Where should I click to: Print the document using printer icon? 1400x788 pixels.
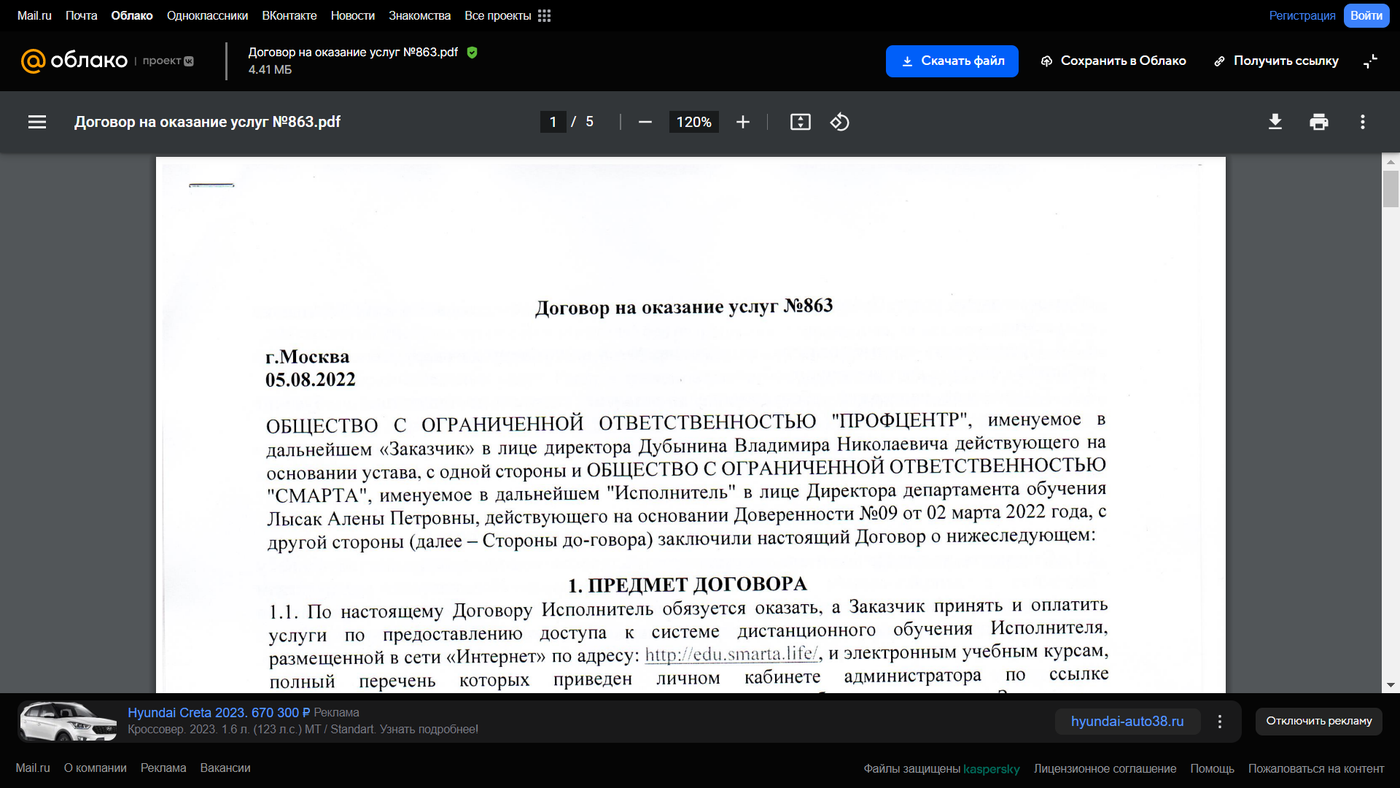(x=1319, y=122)
